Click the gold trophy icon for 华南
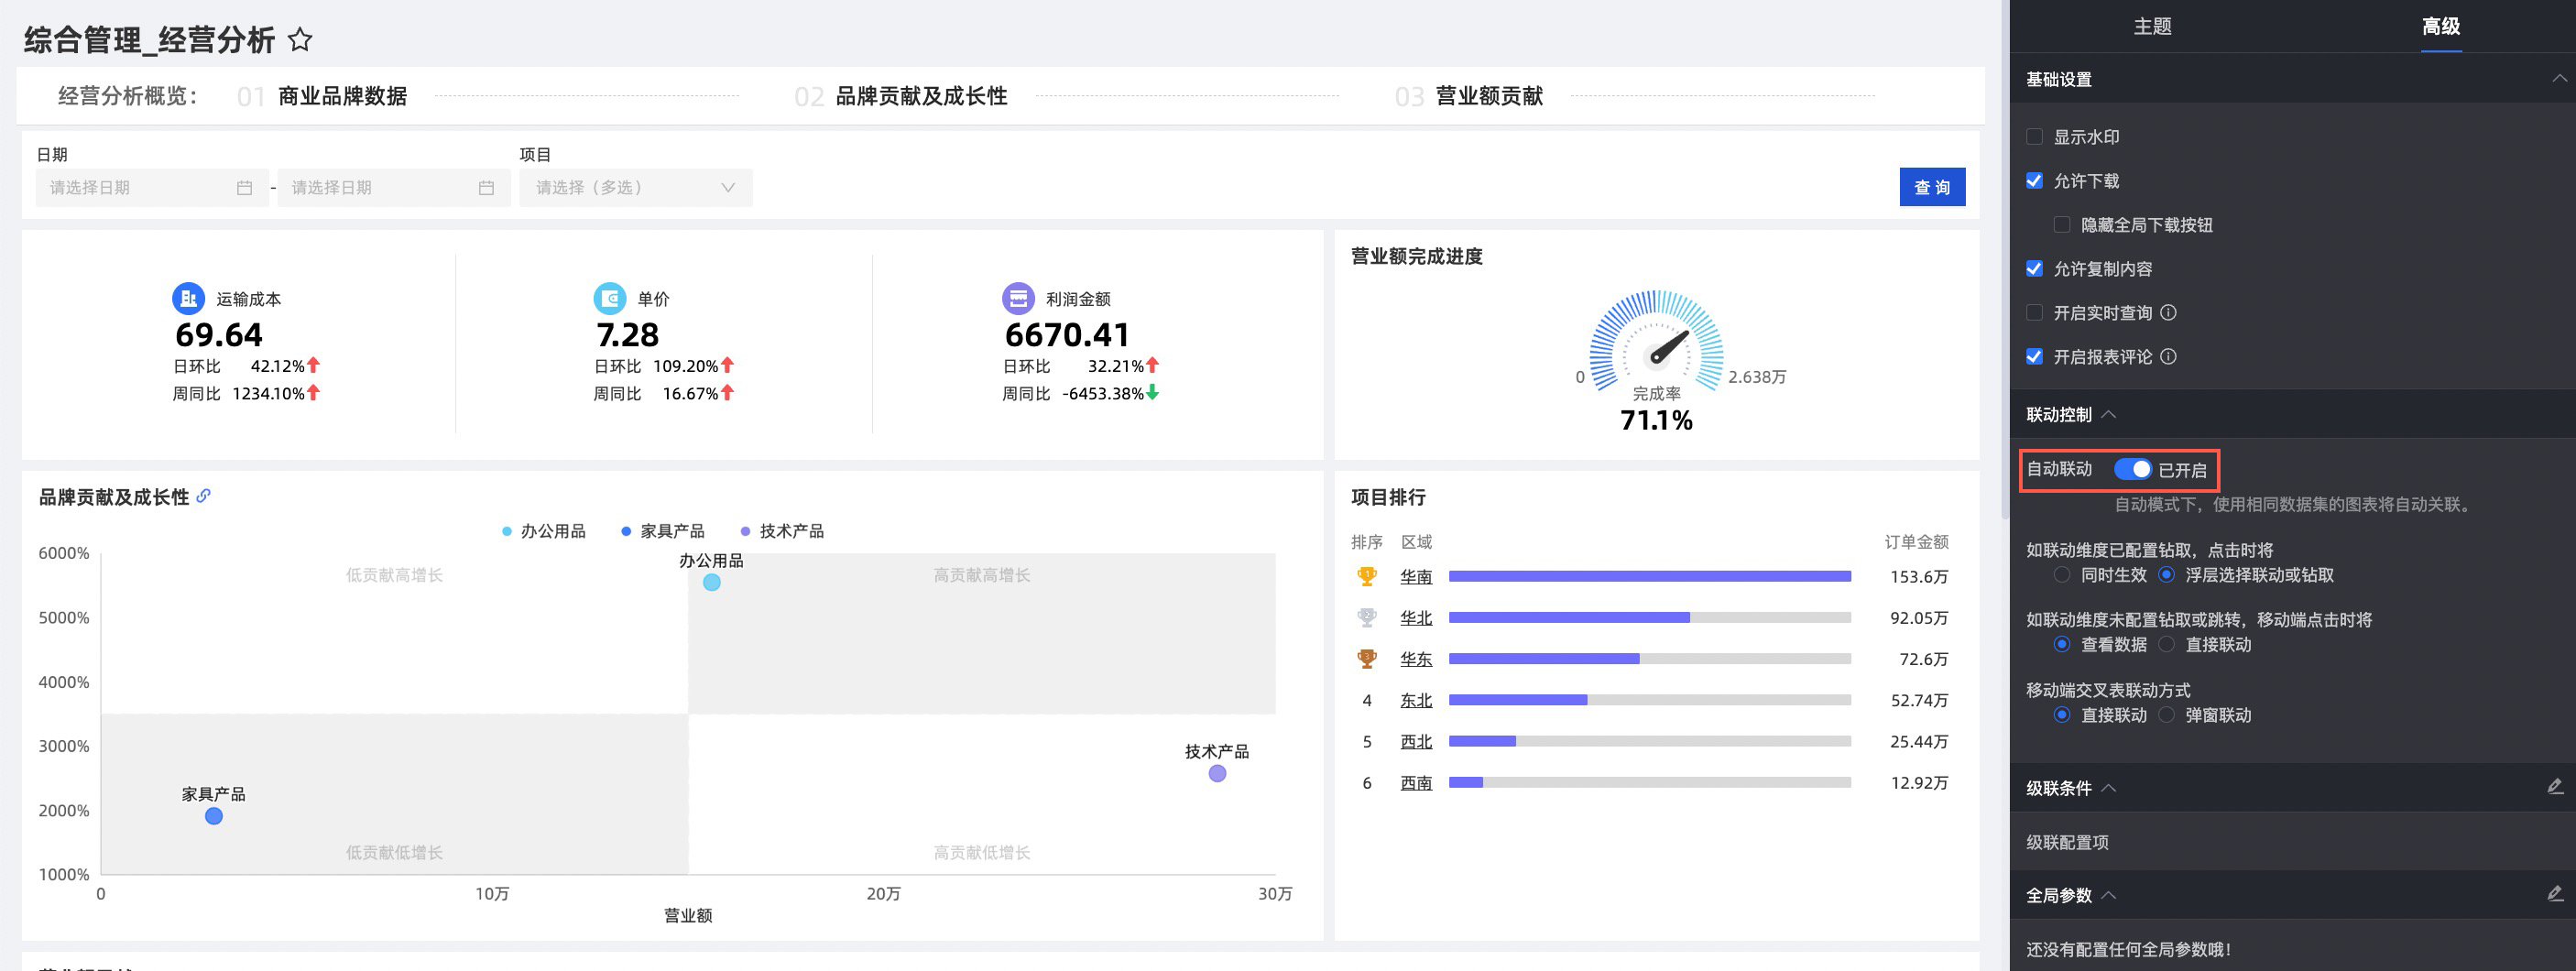The image size is (2576, 971). [1367, 576]
